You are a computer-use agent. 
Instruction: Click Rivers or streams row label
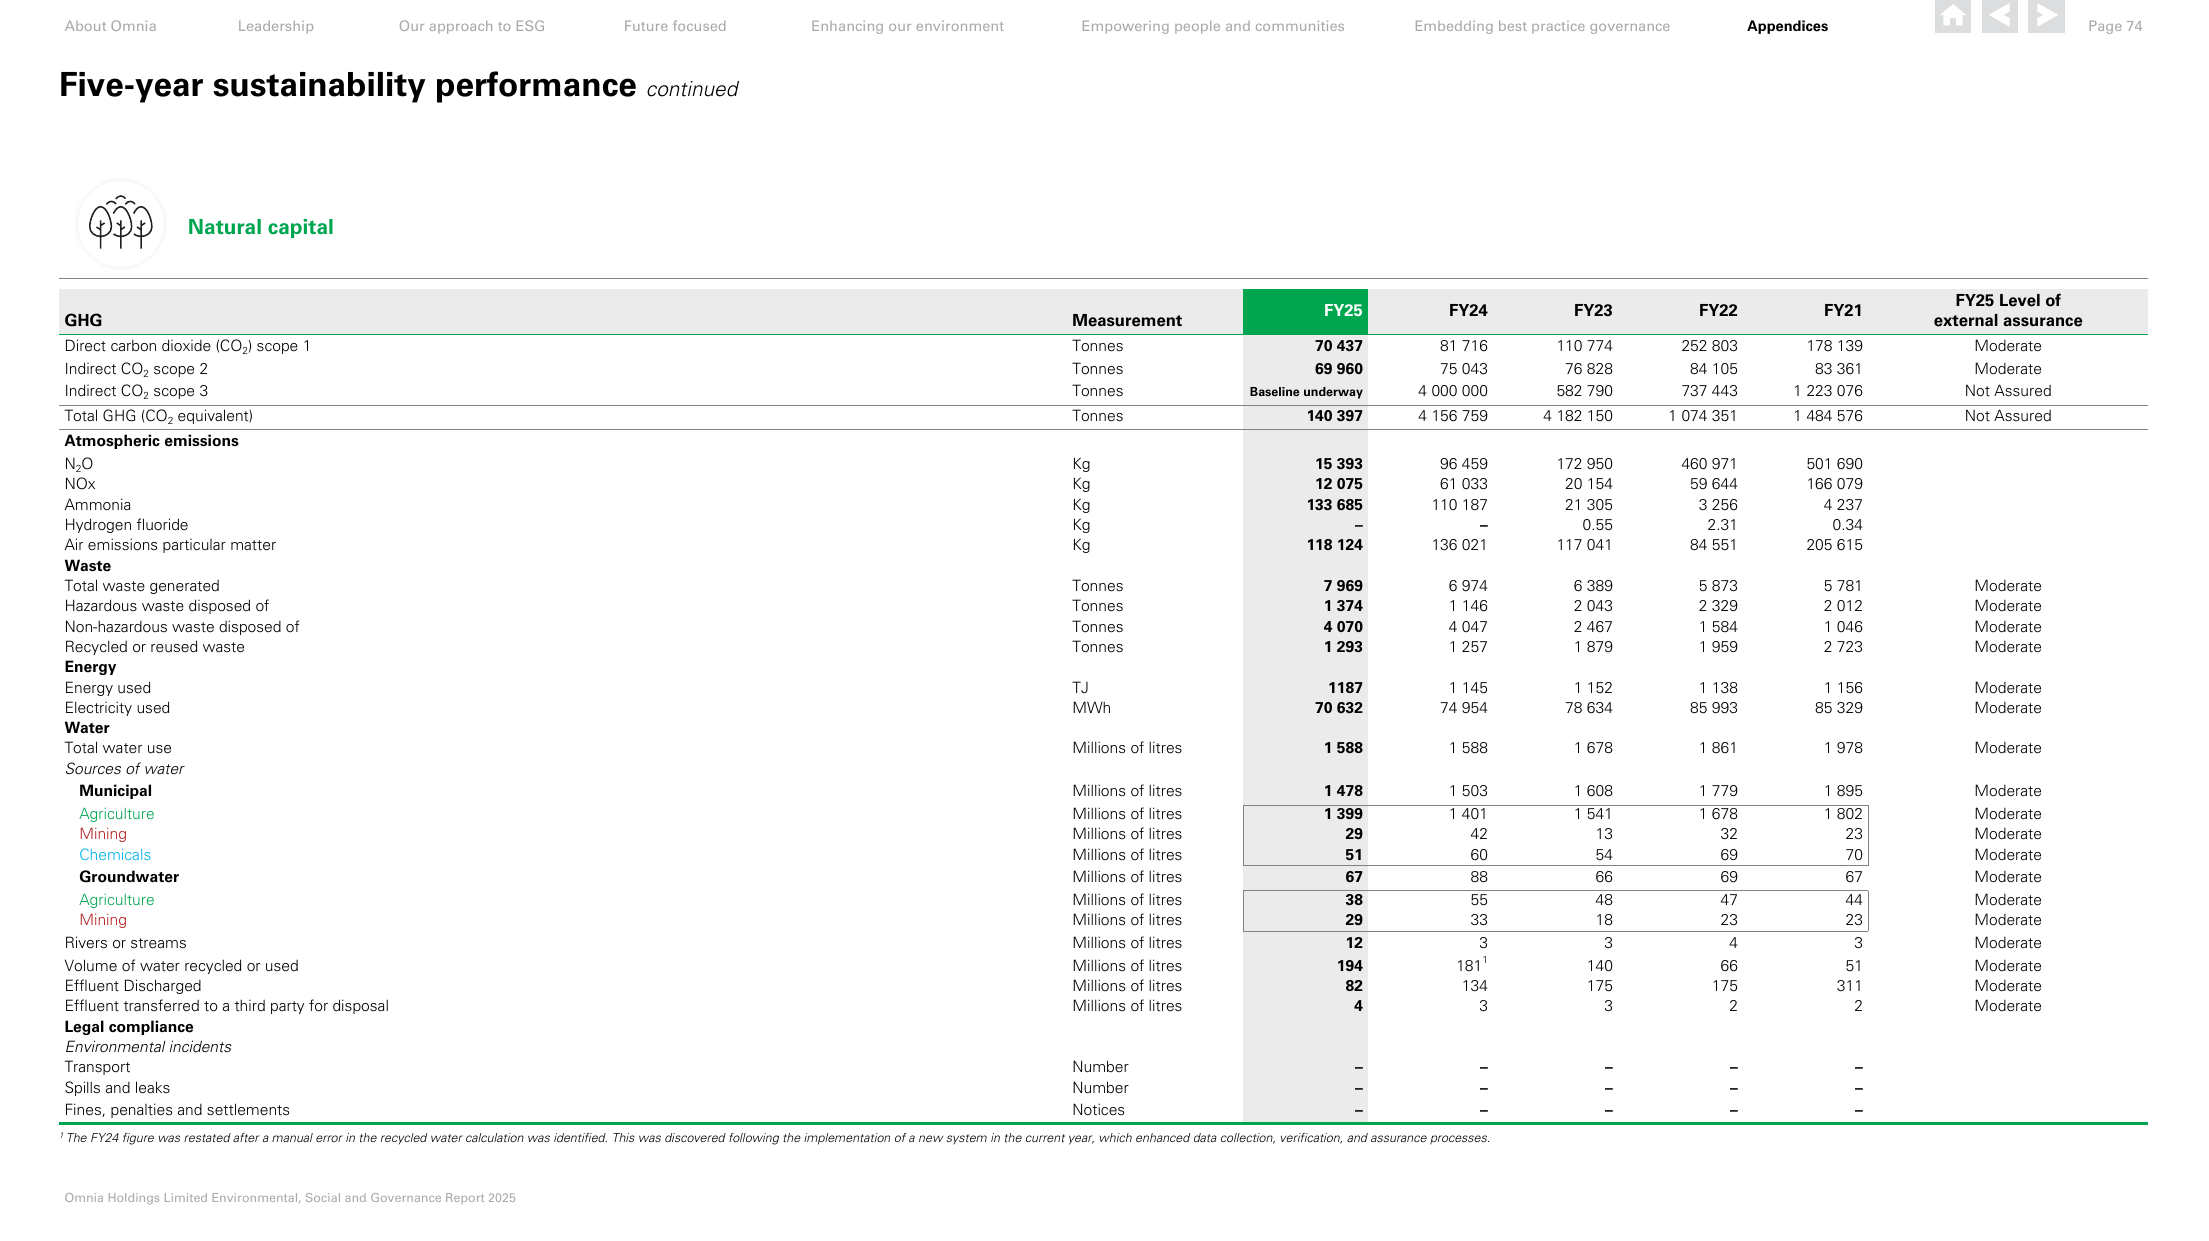click(126, 943)
